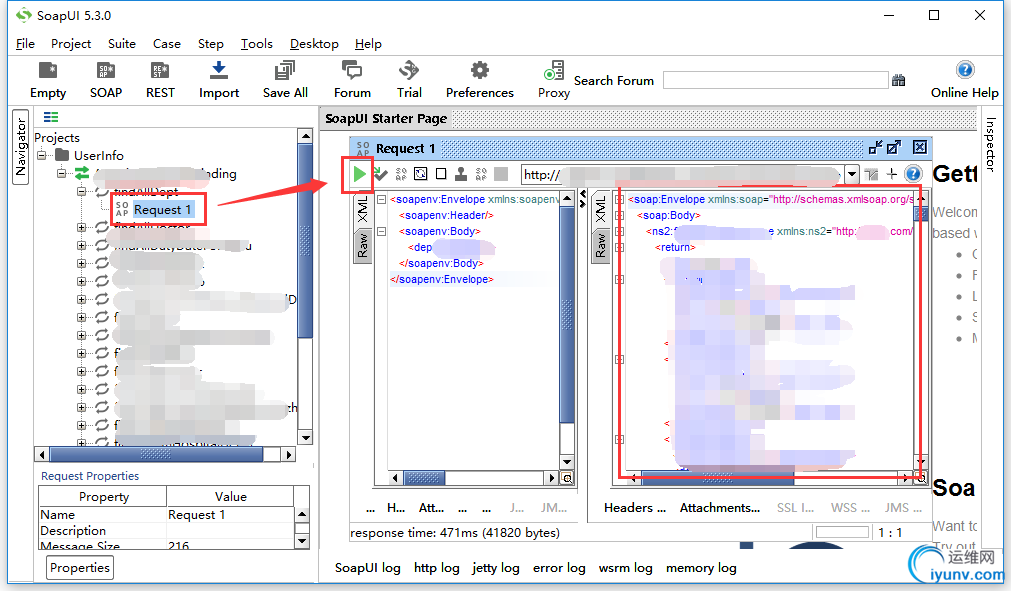Select the UserInfo project

pyautogui.click(x=98, y=155)
